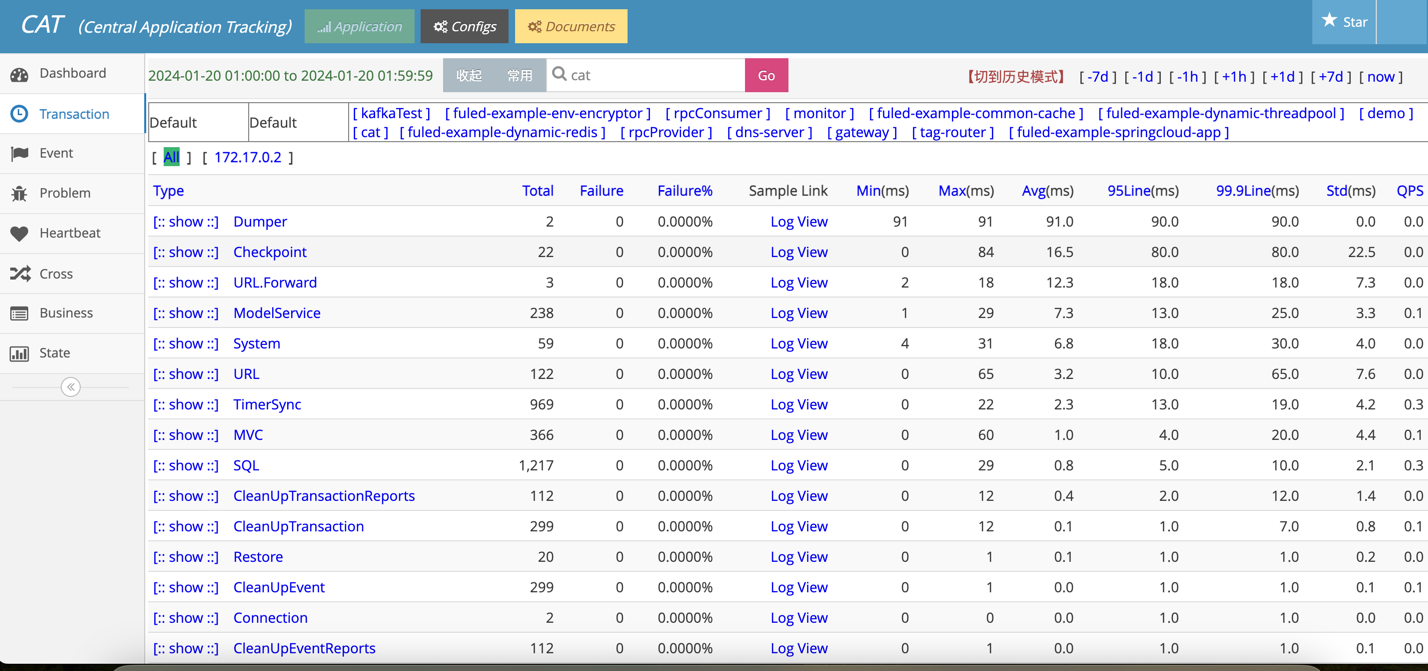The image size is (1428, 671).
Task: Advance one day with +1d
Action: pyautogui.click(x=1282, y=77)
